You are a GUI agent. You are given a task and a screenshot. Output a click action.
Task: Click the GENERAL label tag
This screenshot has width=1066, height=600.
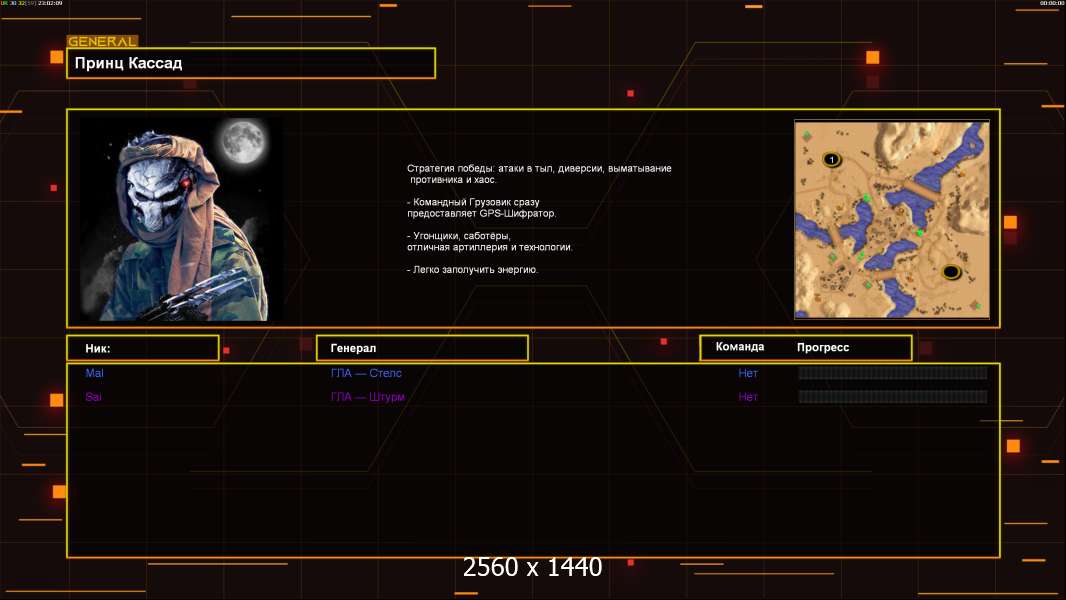tap(102, 42)
